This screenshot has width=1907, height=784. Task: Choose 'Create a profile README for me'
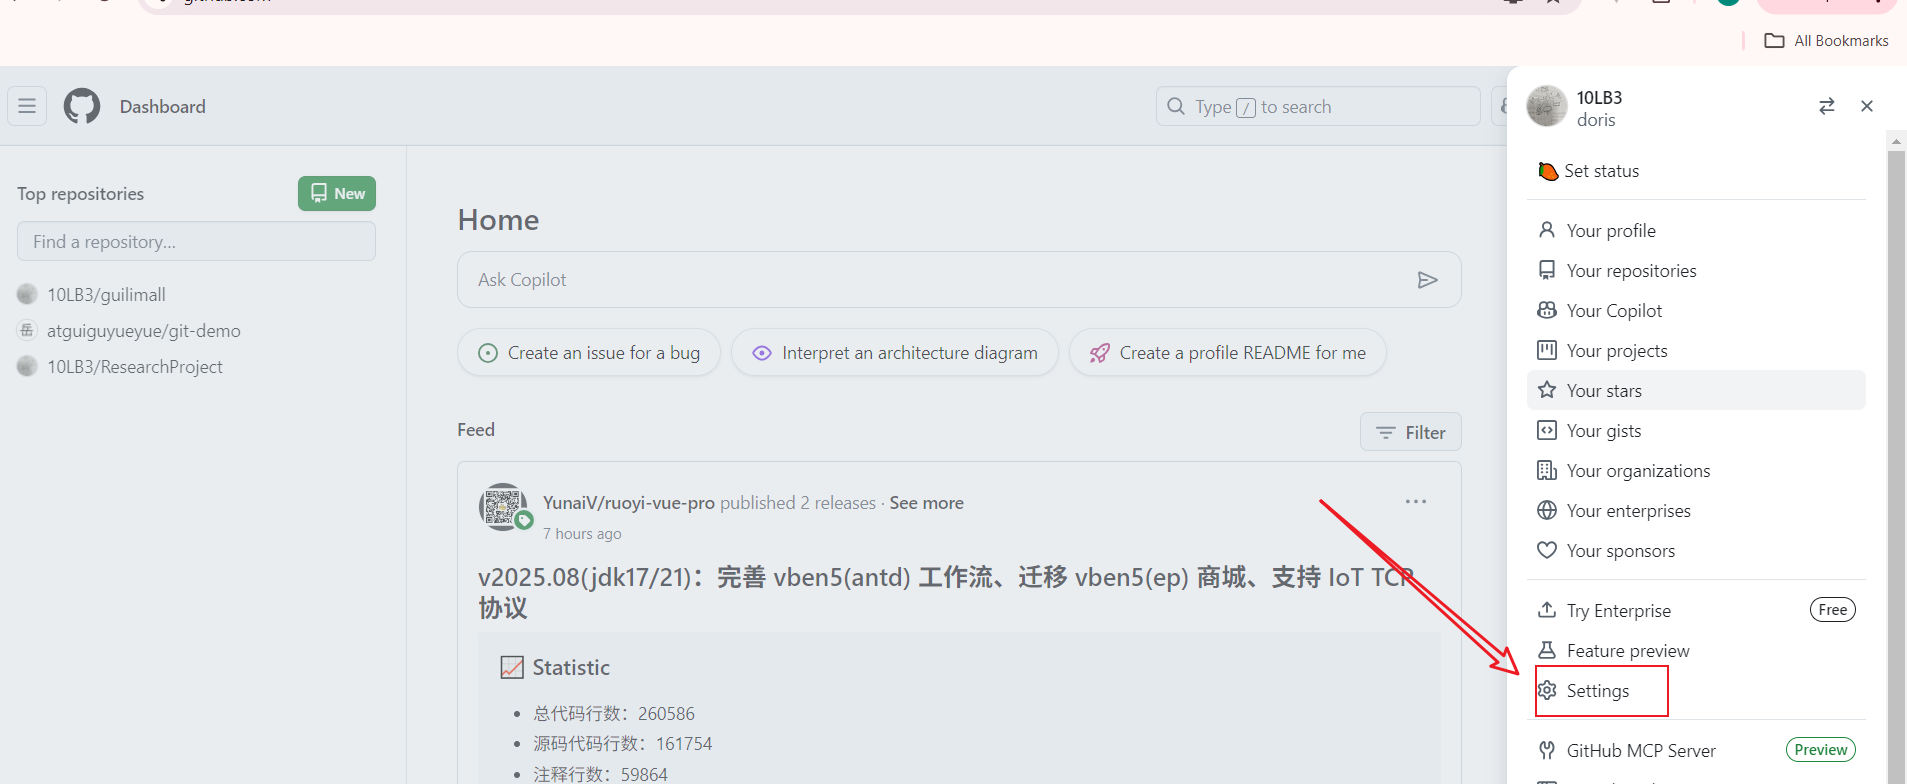pyautogui.click(x=1228, y=353)
